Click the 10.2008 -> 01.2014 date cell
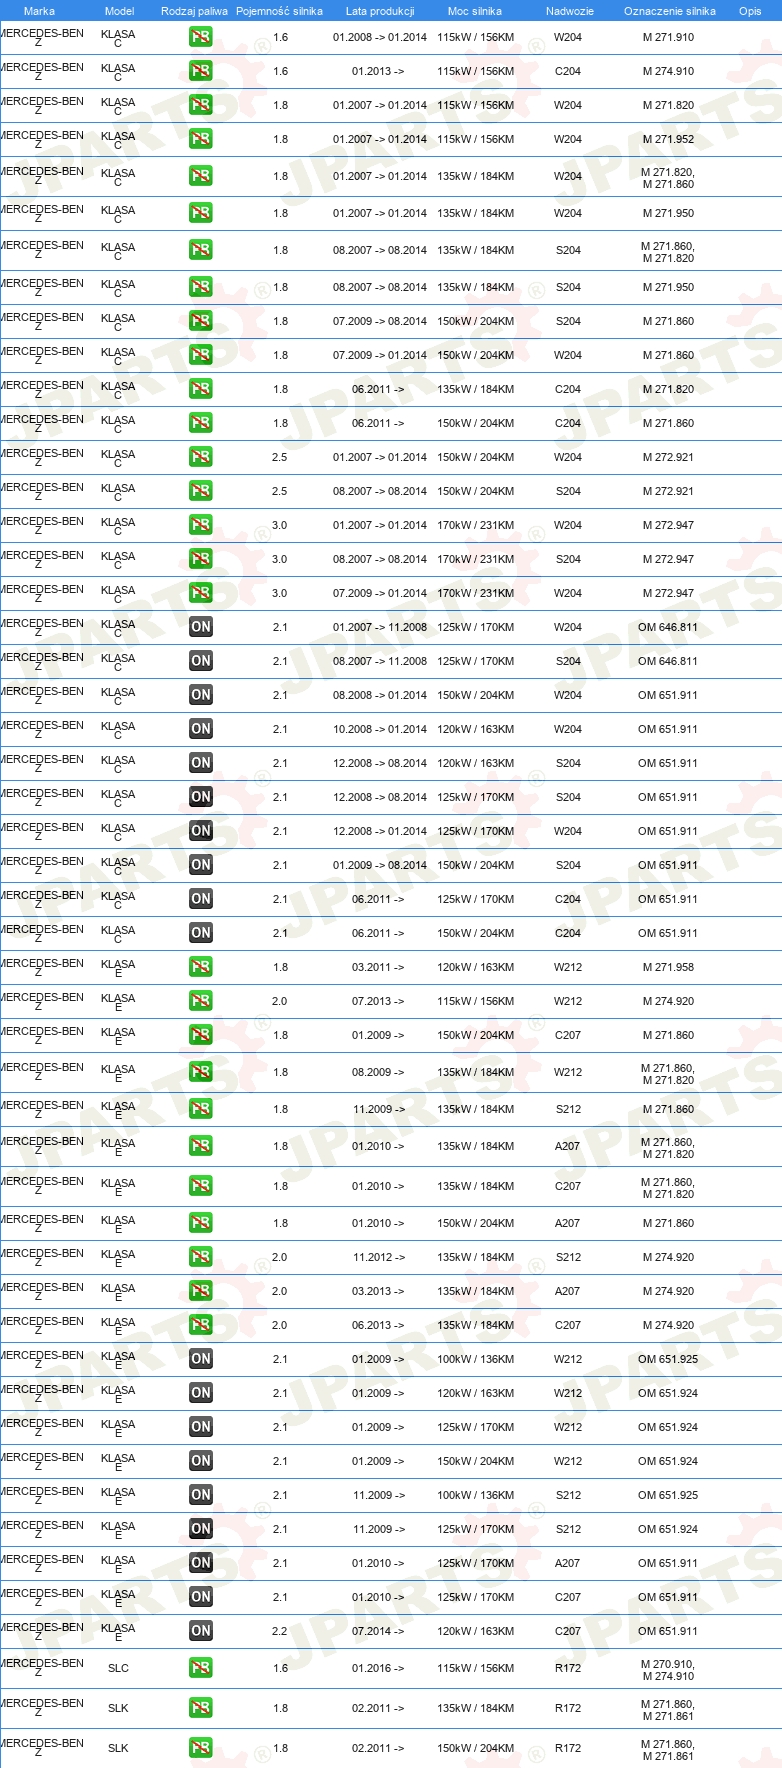Viewport: 782px width, 1768px height. 380,729
